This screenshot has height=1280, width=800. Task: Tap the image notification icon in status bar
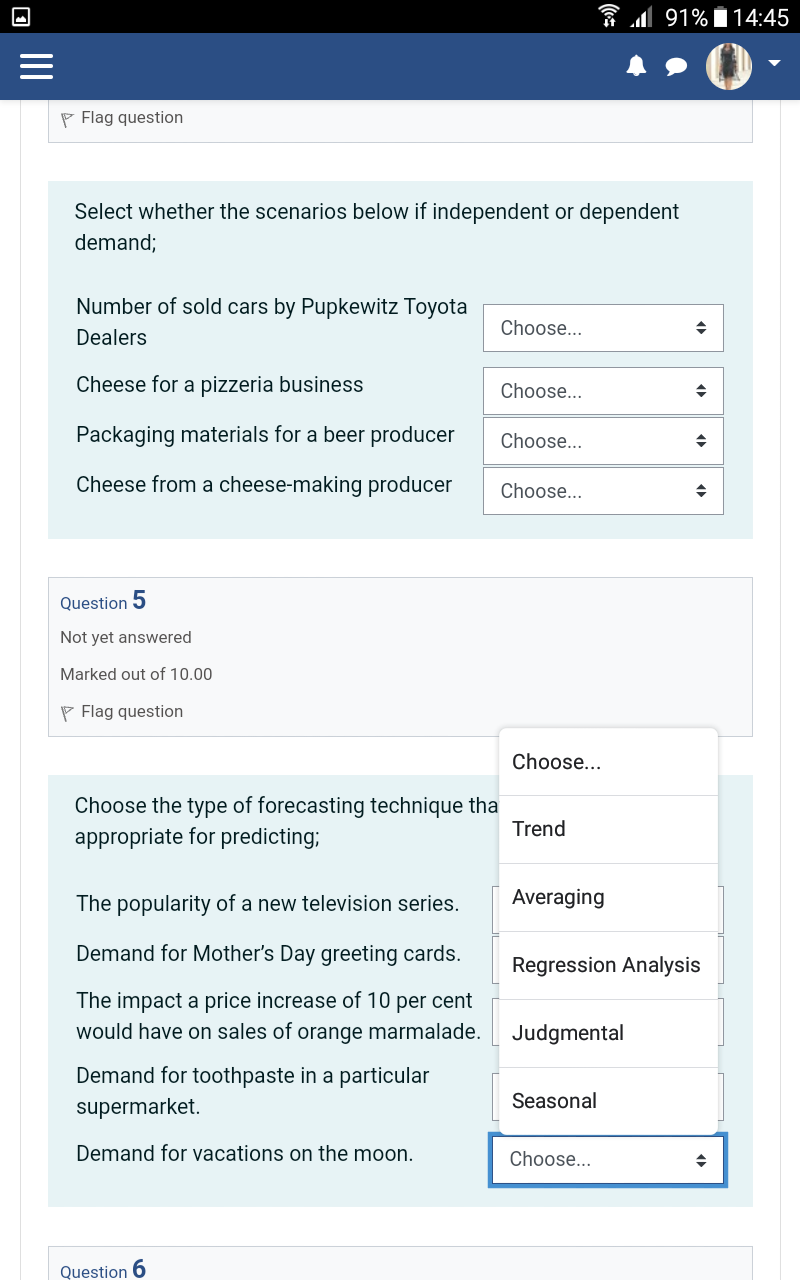(20, 17)
